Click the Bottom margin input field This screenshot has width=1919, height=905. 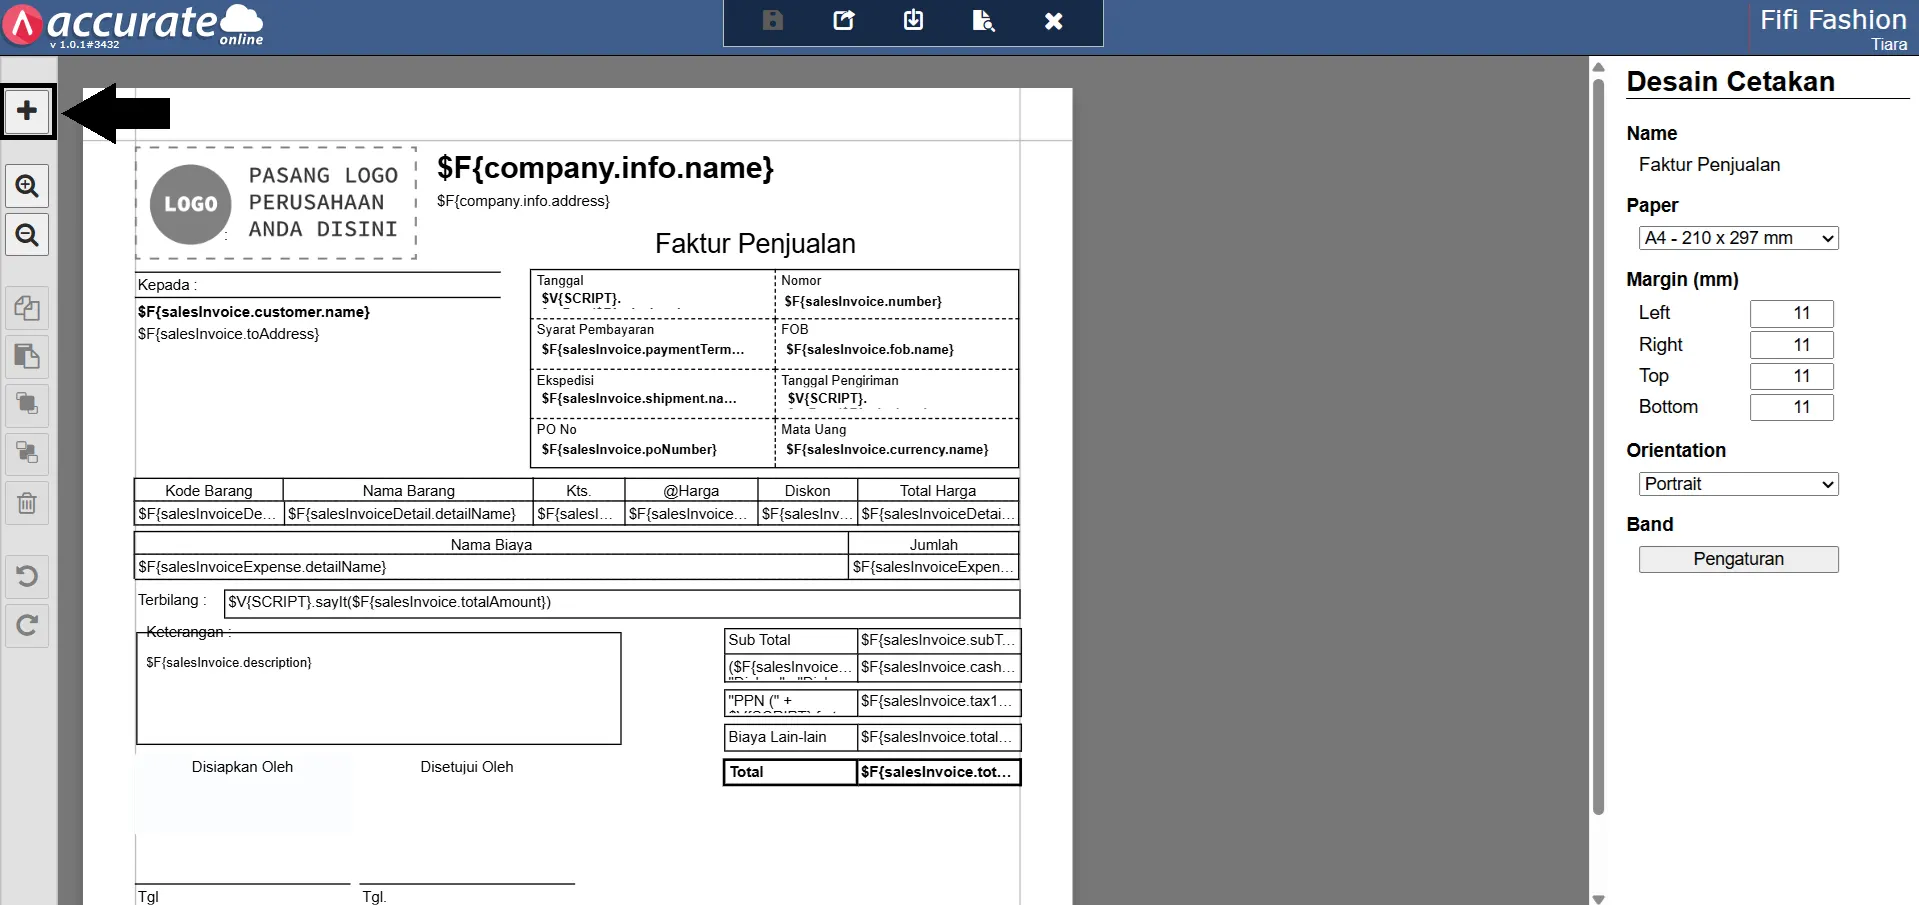tap(1791, 407)
